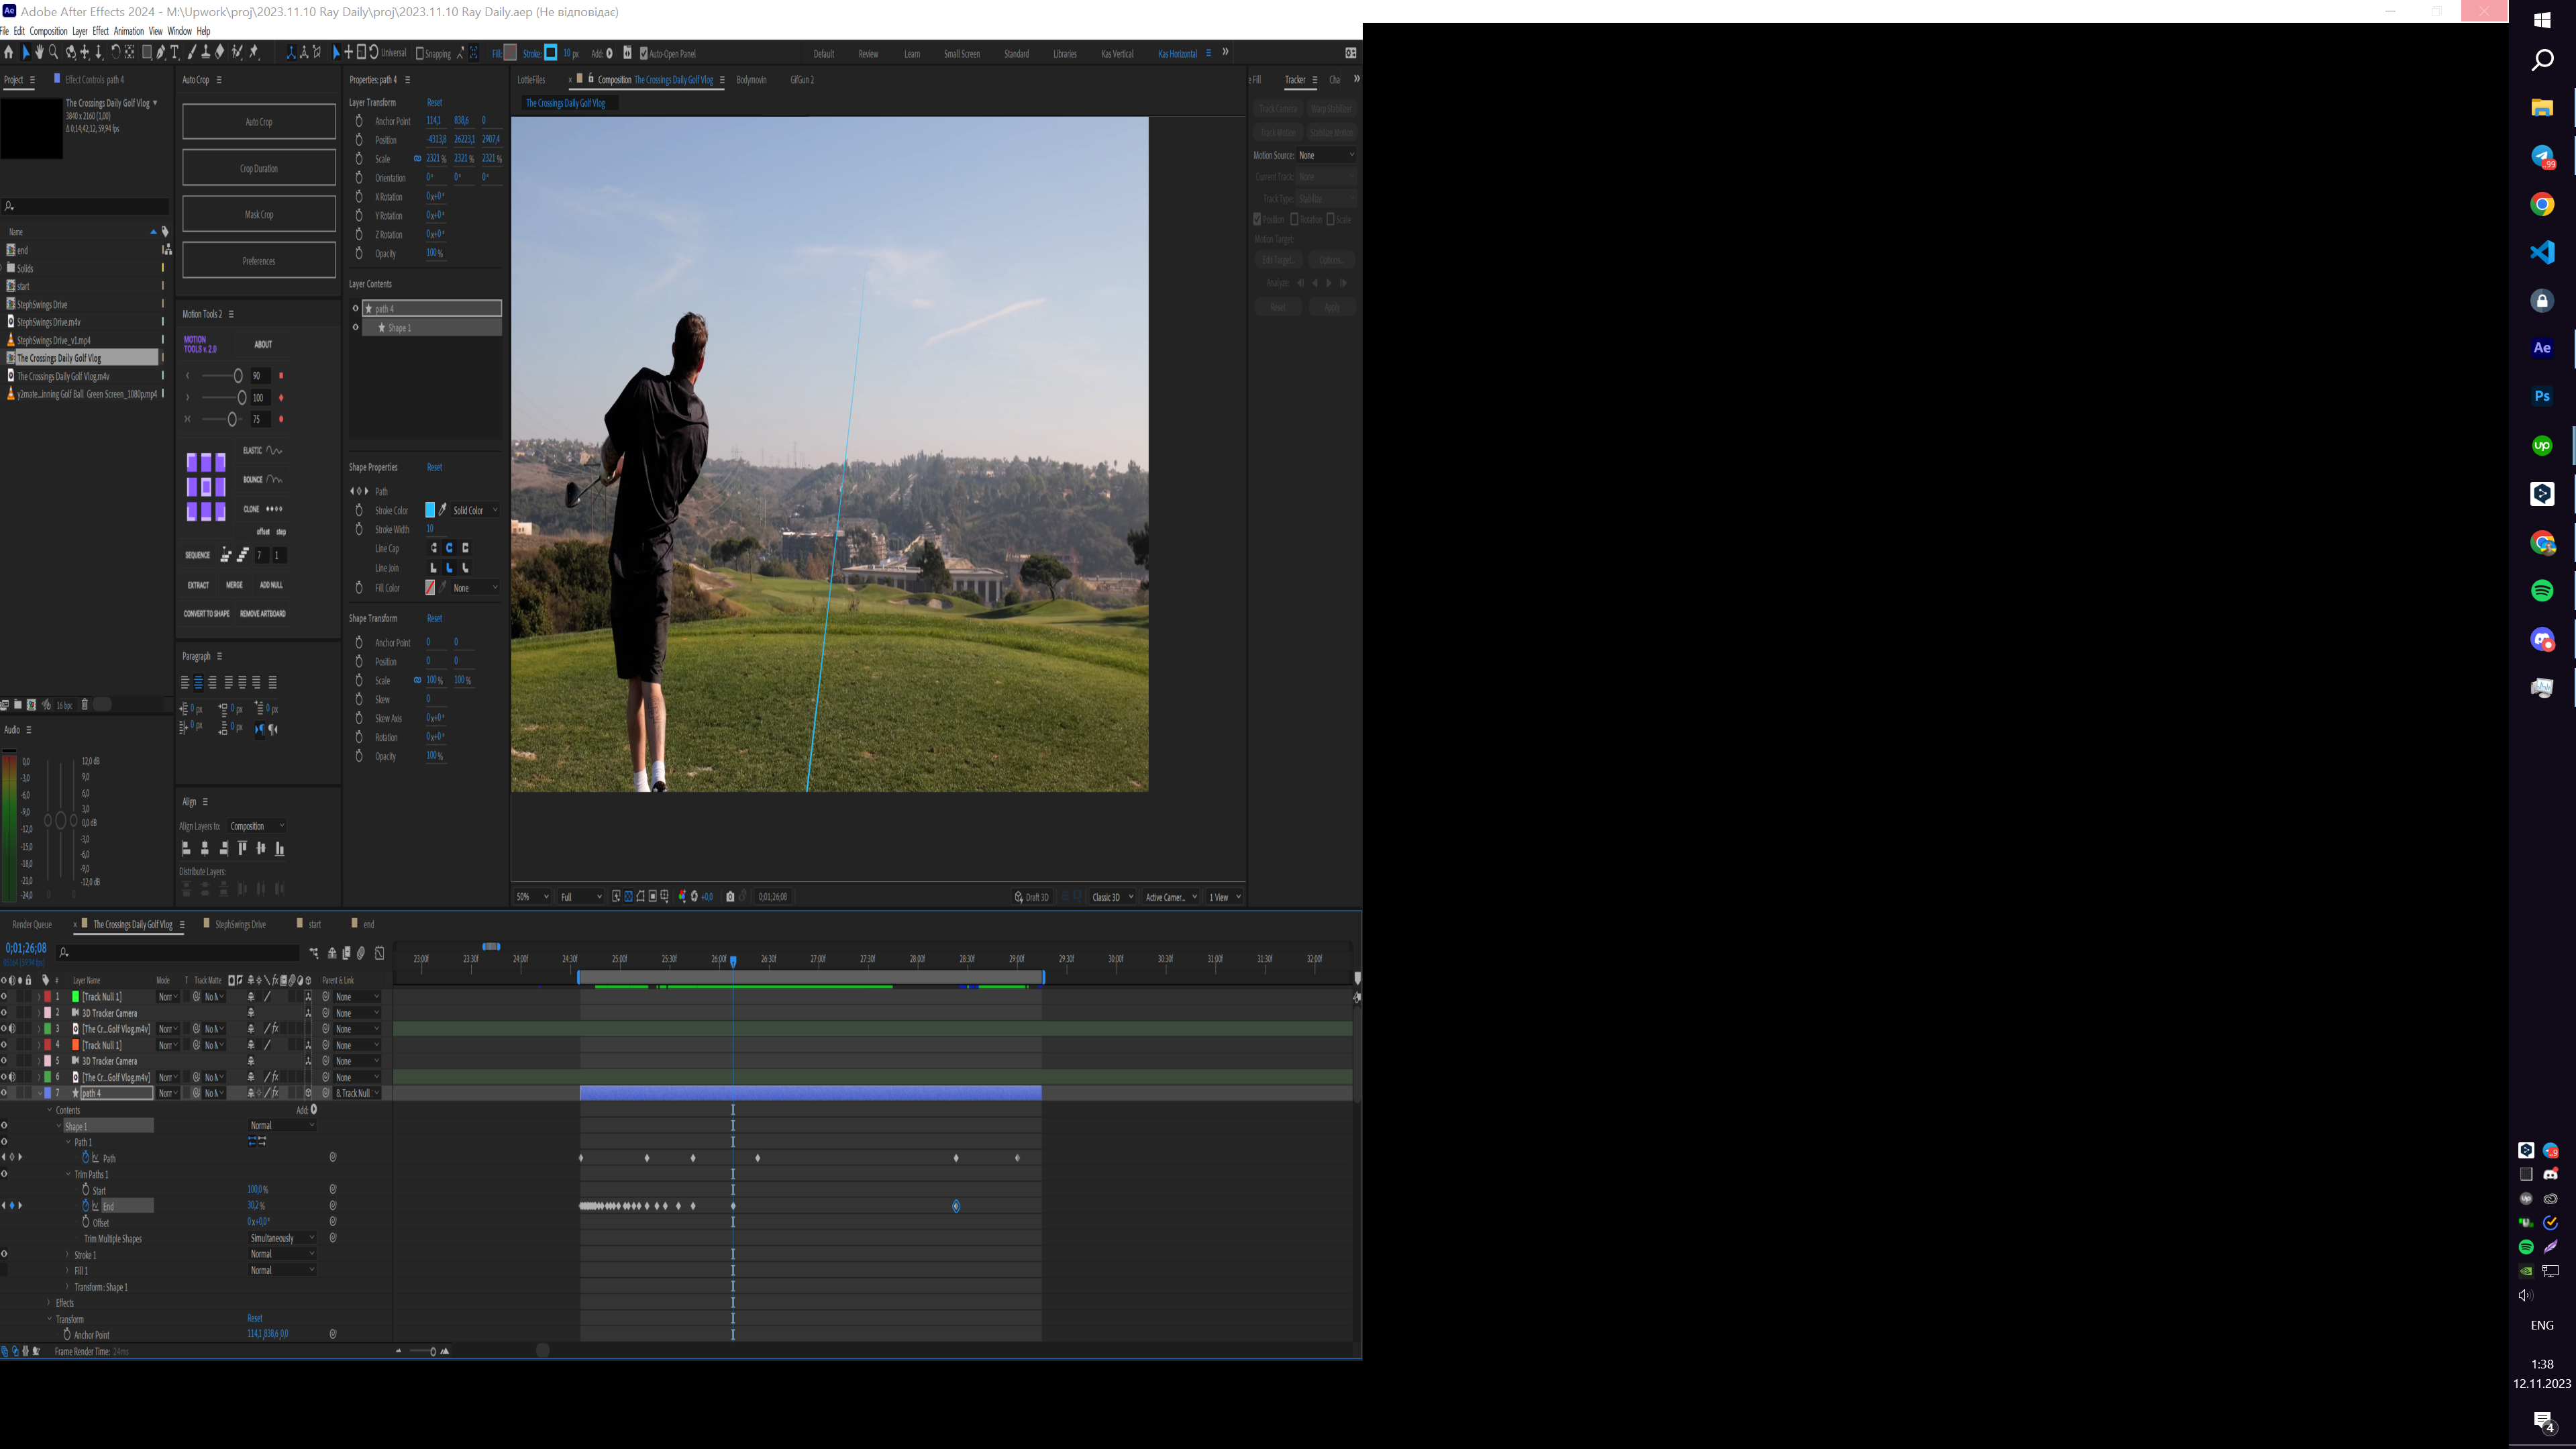Select the Puppet Pin tool
Image resolution: width=2576 pixels, height=1449 pixels.
click(255, 53)
